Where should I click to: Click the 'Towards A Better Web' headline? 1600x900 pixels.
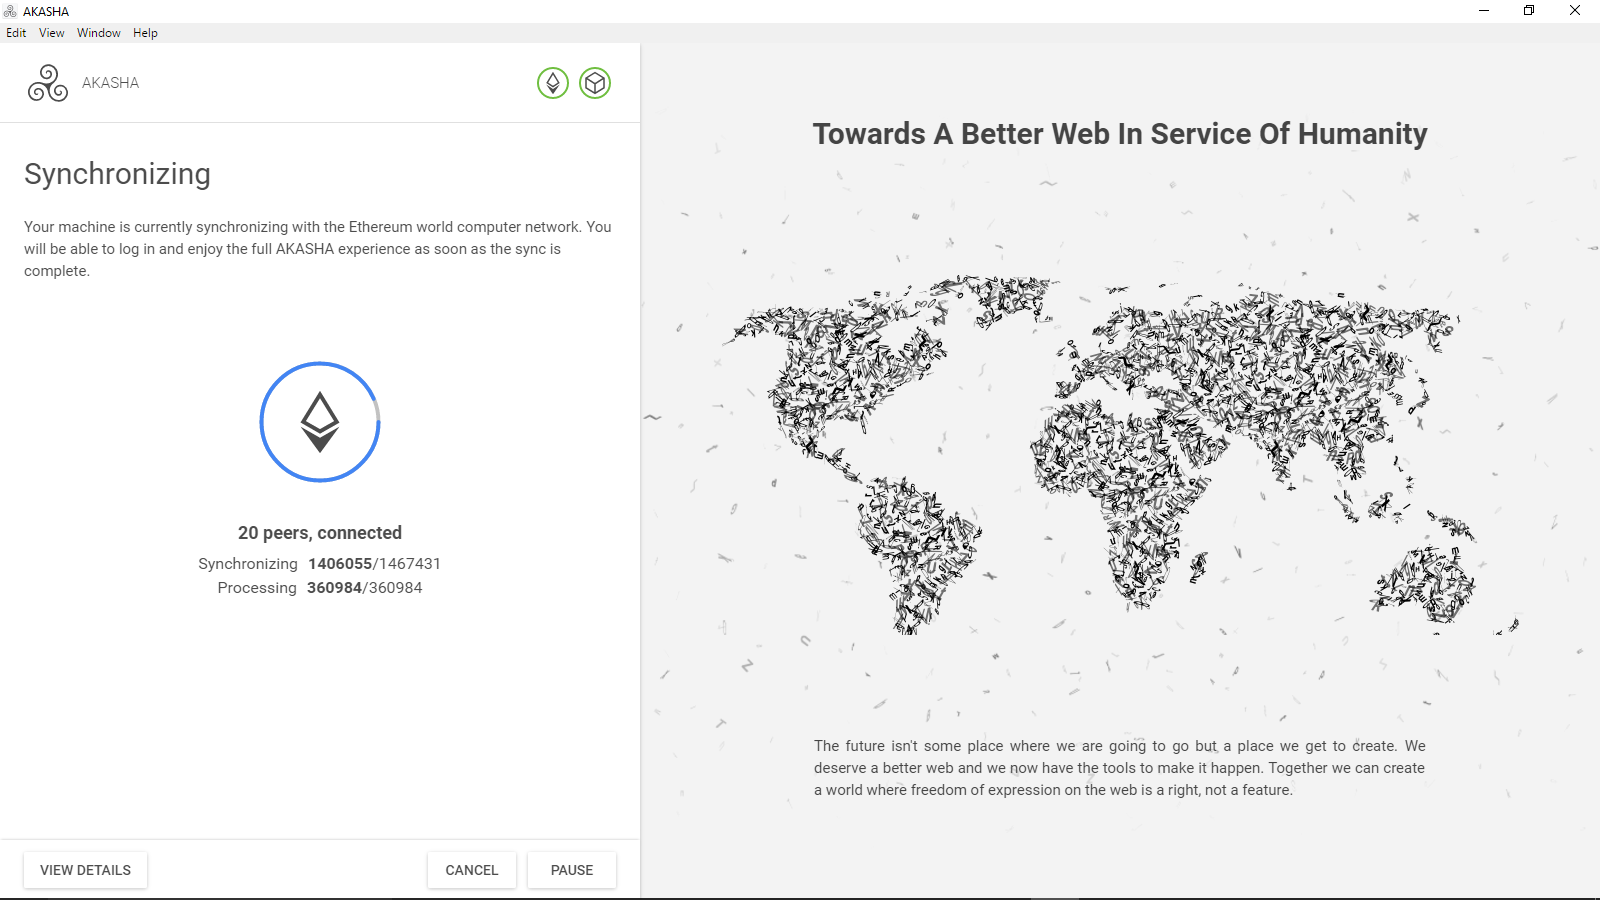click(1120, 134)
